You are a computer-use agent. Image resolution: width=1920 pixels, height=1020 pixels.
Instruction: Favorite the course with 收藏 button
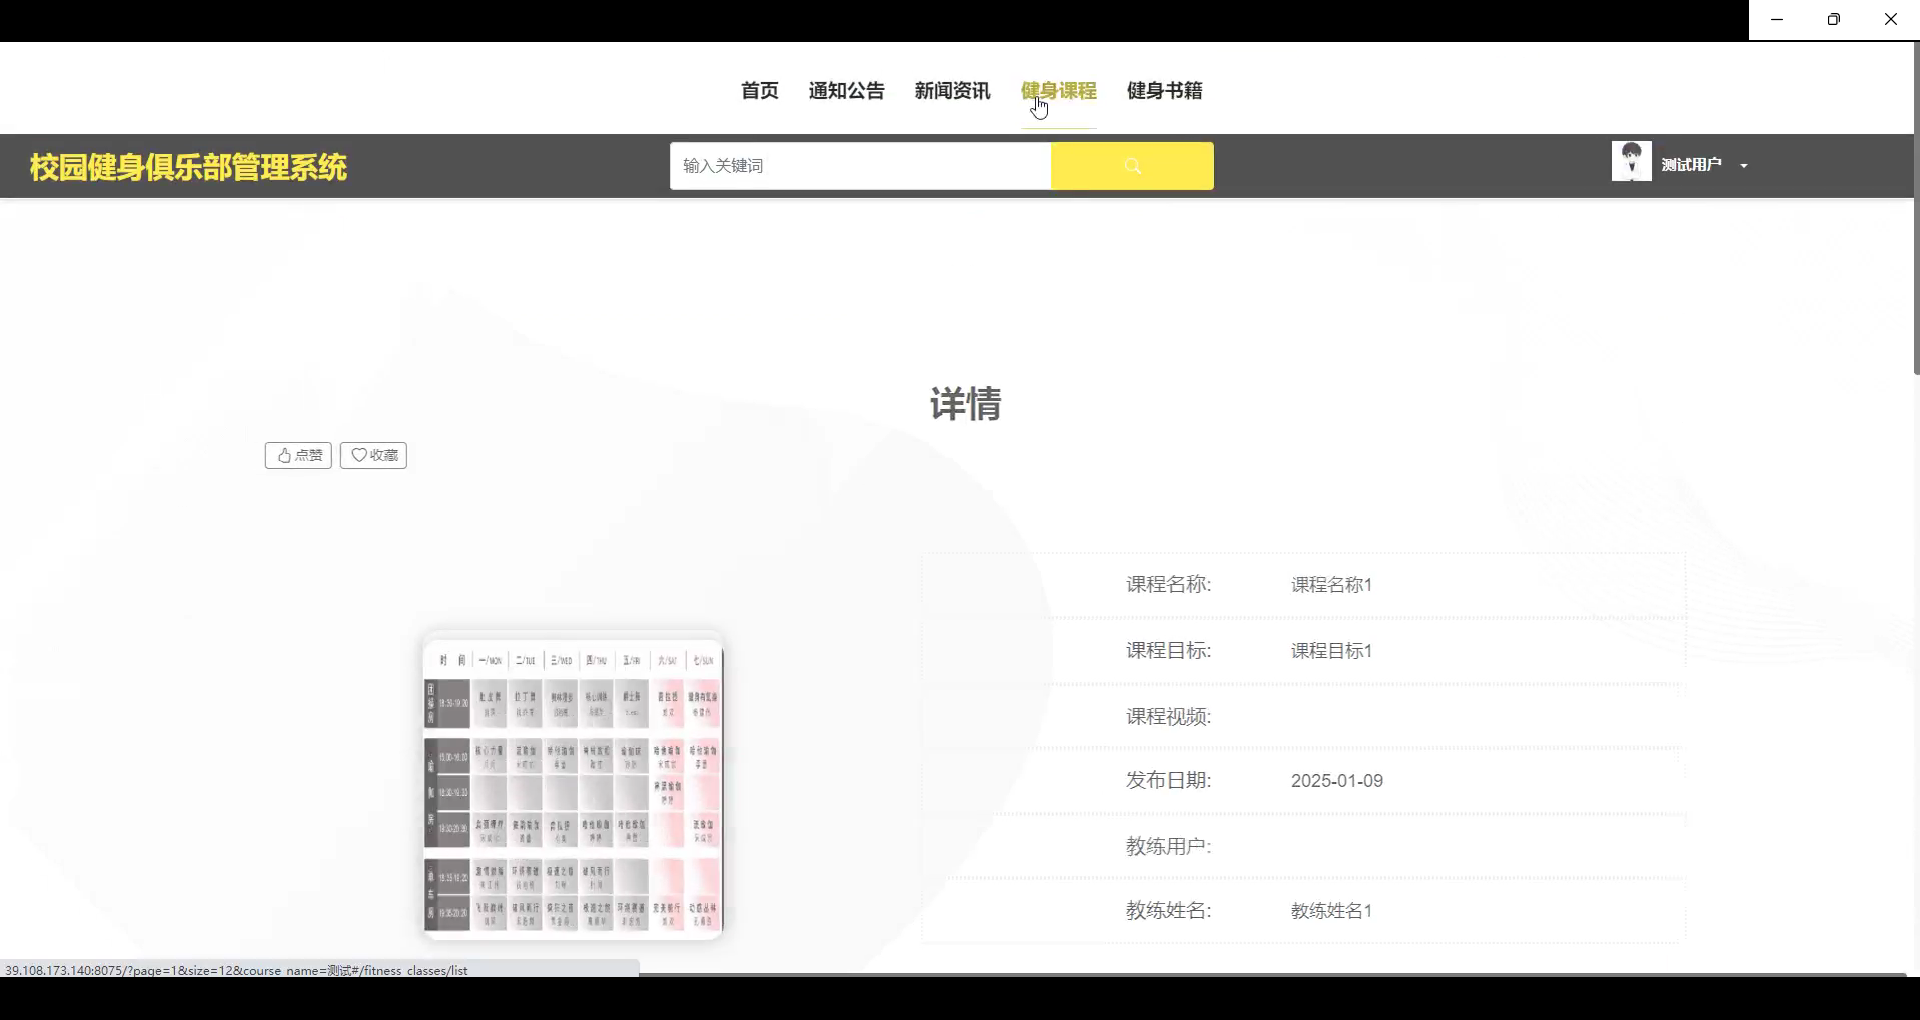point(373,455)
